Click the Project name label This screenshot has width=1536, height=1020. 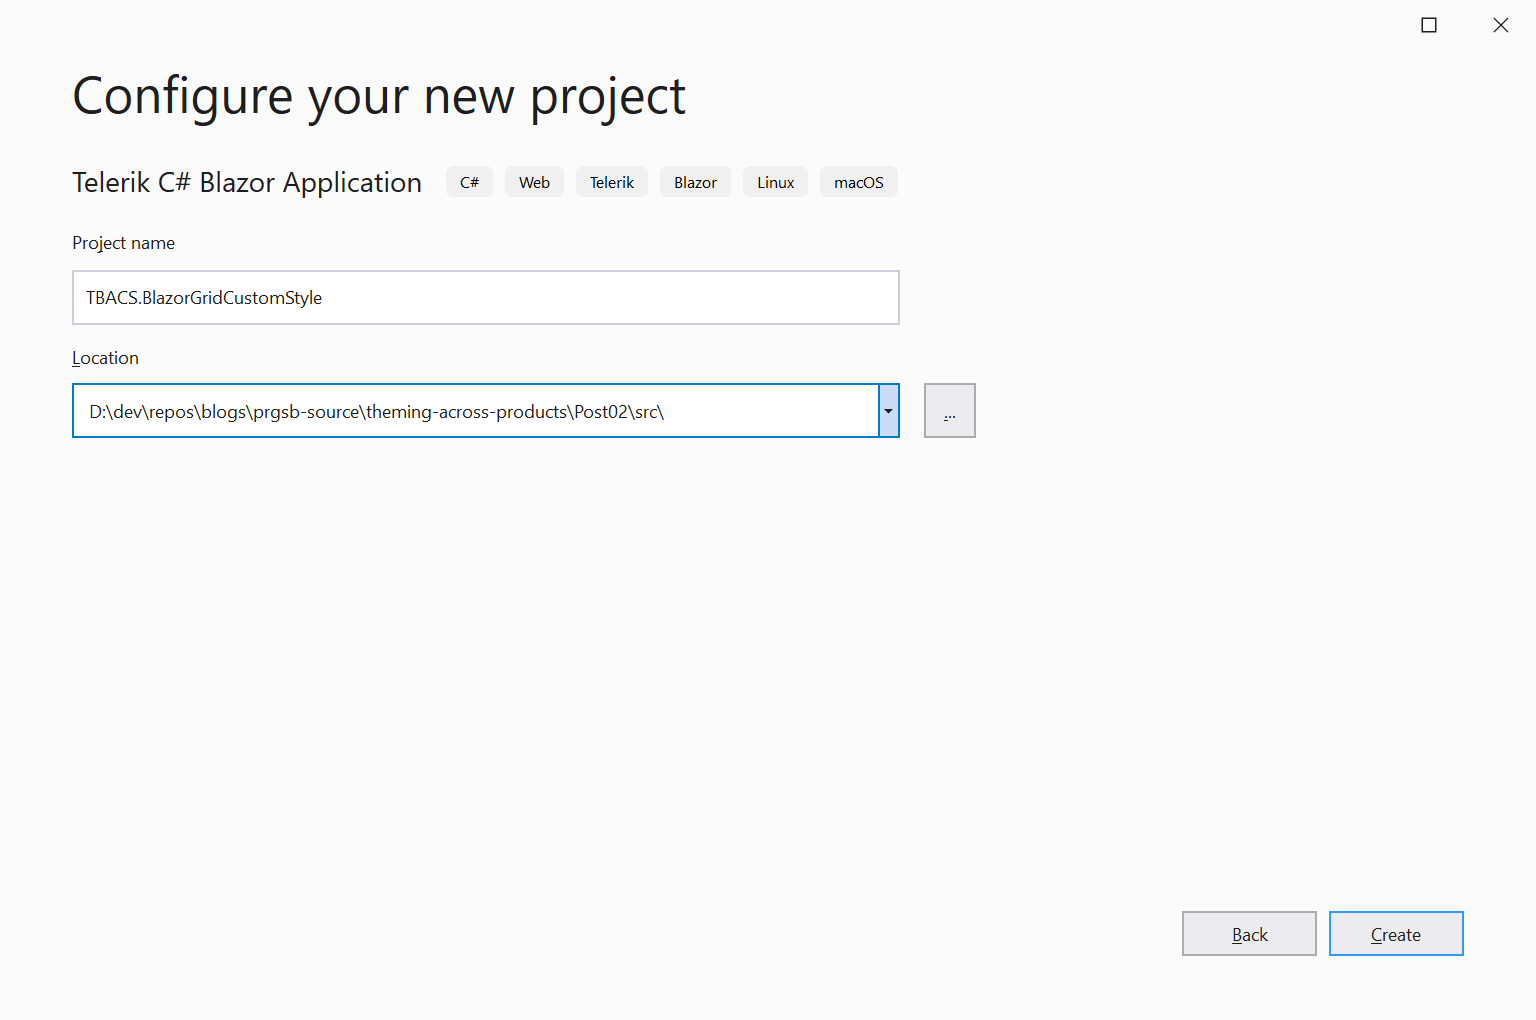click(123, 243)
